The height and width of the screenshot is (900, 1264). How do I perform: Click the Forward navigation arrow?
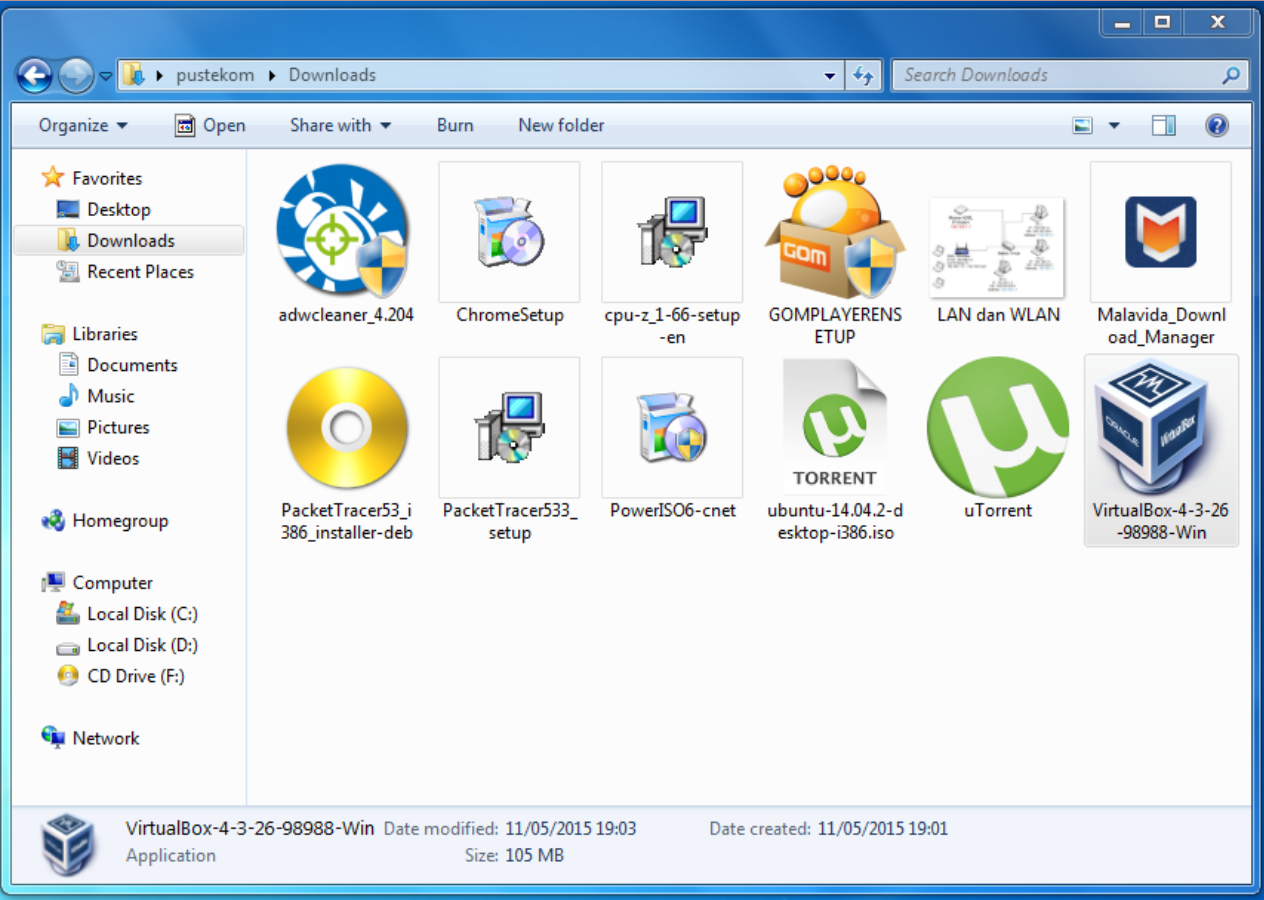(76, 75)
